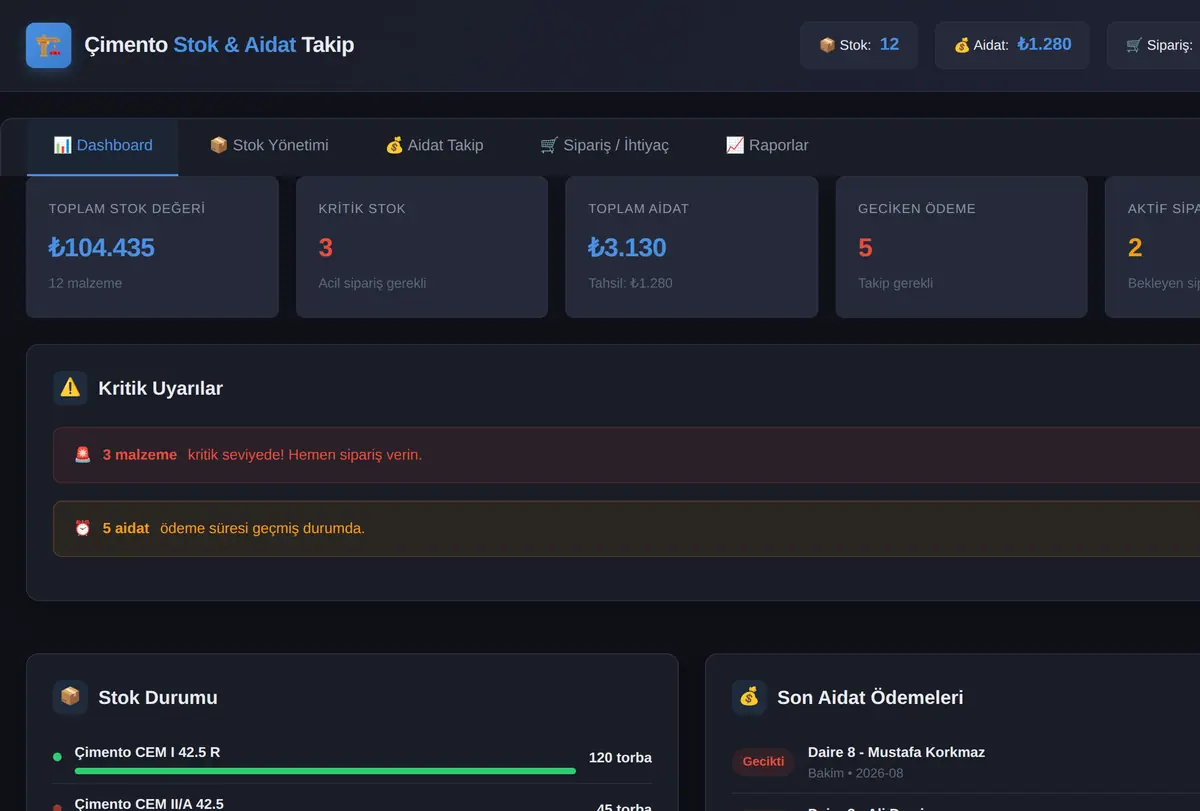
Task: Go to the Aidat Takip tab
Action: 434,146
